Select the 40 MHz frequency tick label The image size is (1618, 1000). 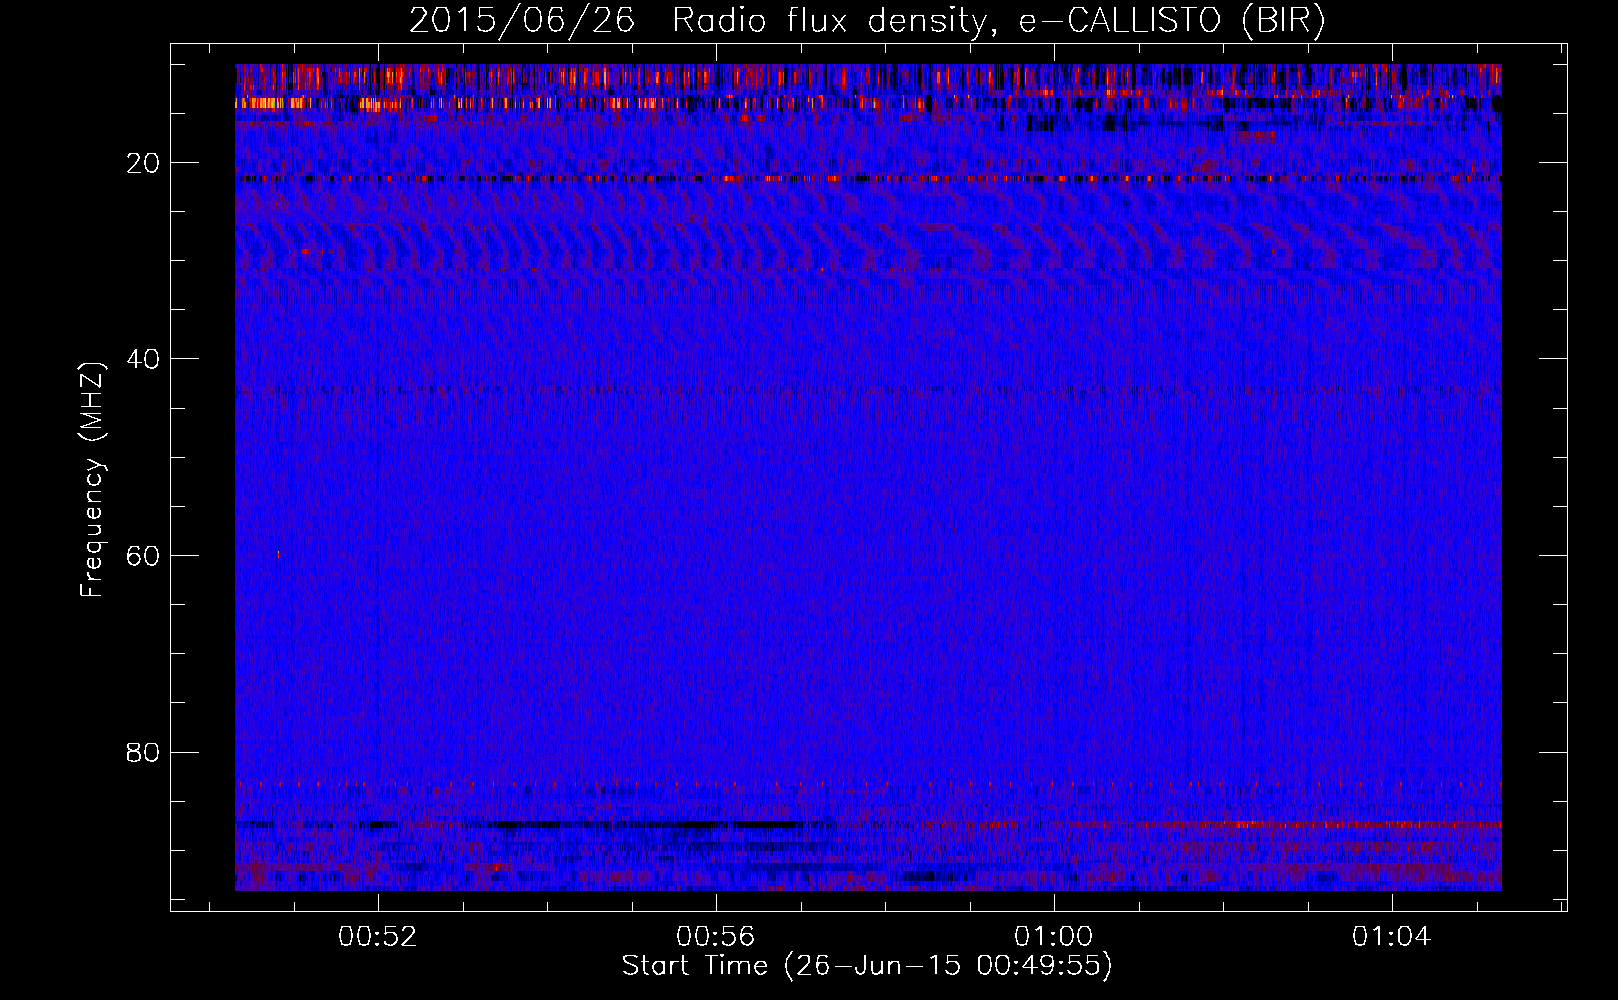tap(144, 359)
